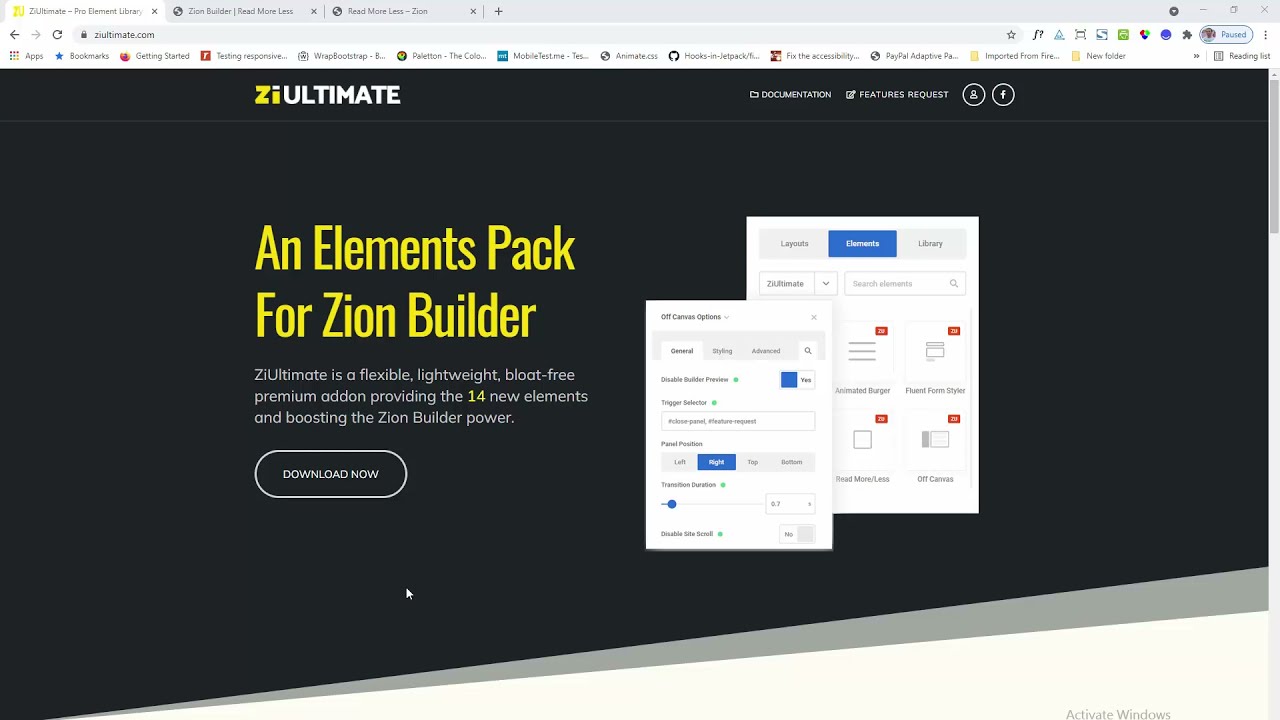Switch to the Read More Less – Zion browser tab
Screen dimensions: 1280x720
(x=402, y=11)
